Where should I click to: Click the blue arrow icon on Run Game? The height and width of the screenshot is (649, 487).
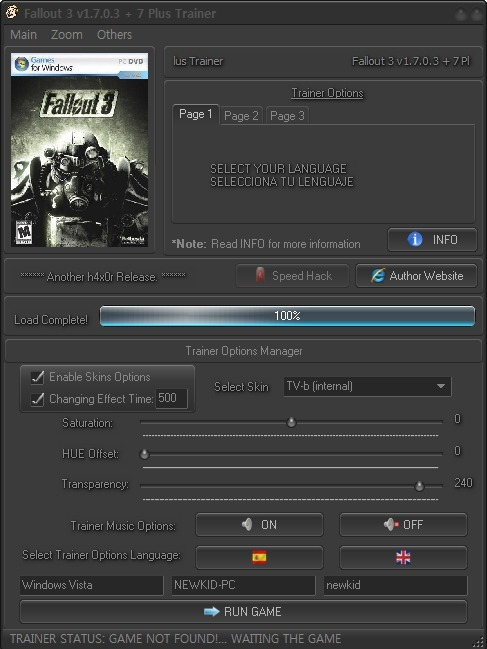click(211, 611)
